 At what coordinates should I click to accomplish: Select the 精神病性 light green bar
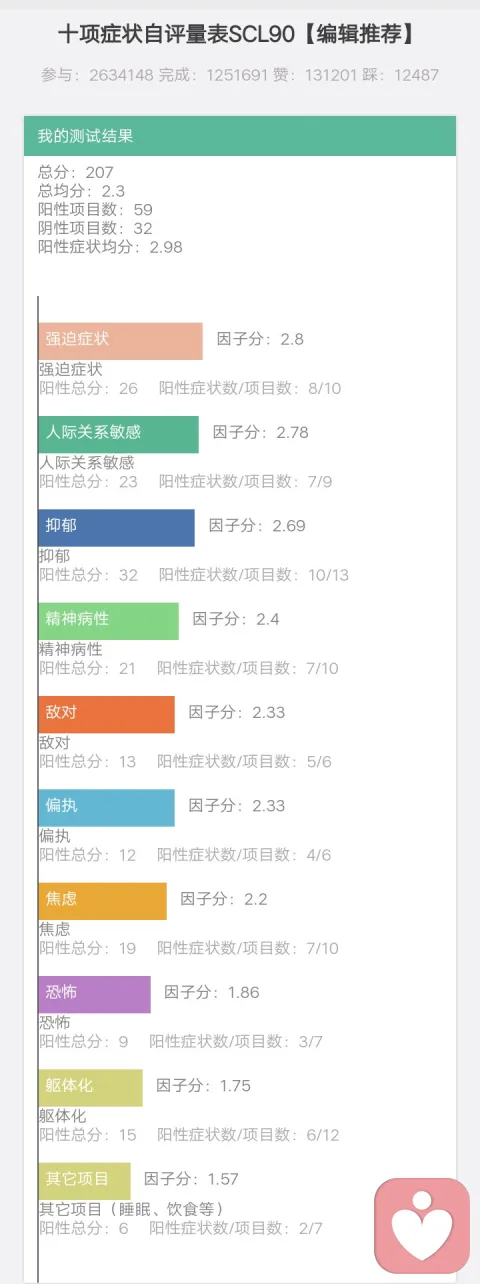pos(109,621)
